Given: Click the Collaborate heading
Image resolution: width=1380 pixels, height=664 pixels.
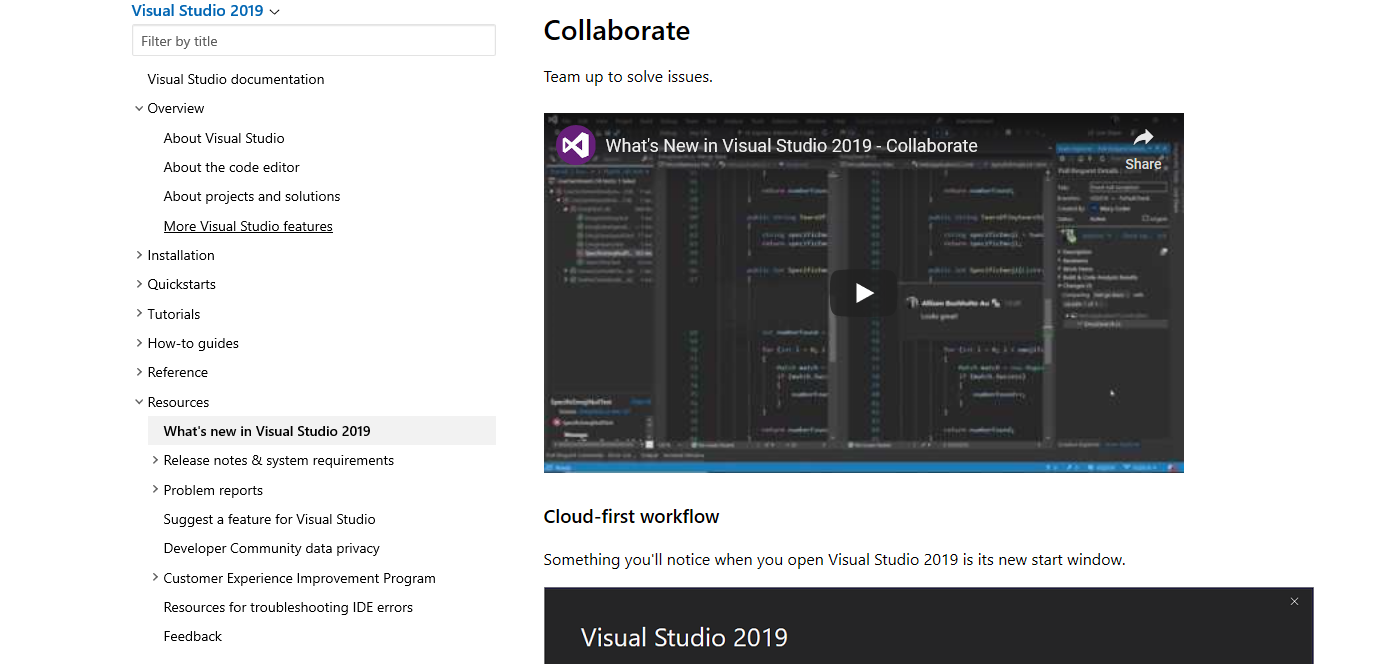Looking at the screenshot, I should [x=617, y=30].
